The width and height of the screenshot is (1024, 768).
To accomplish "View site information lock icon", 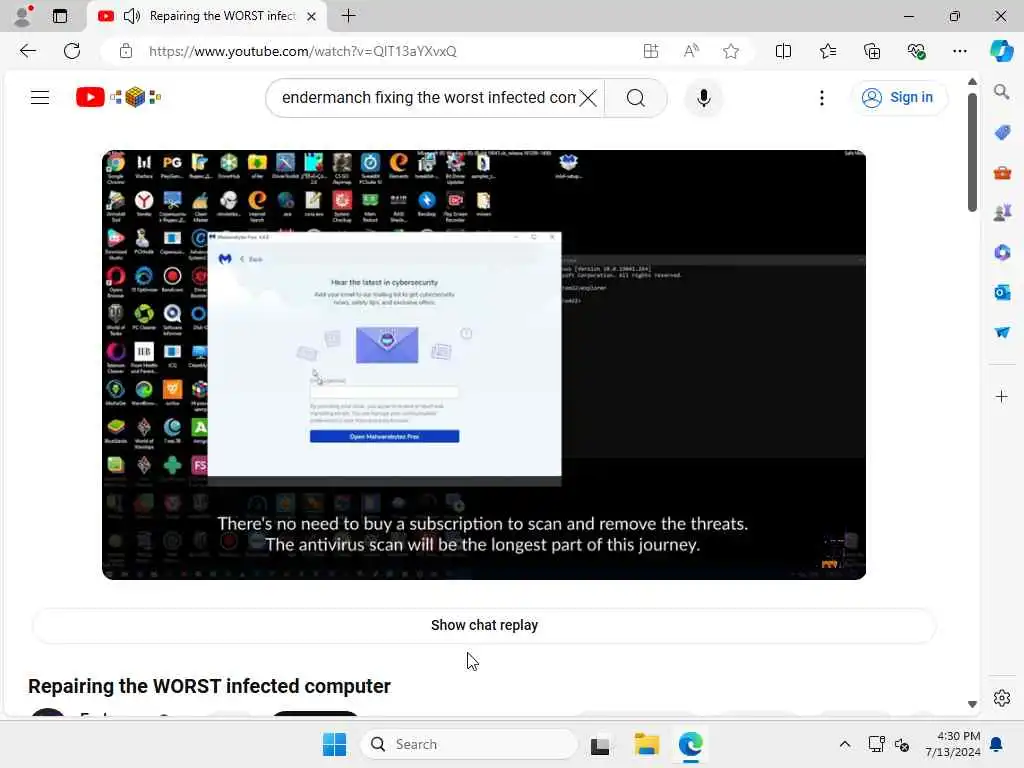I will (x=126, y=51).
